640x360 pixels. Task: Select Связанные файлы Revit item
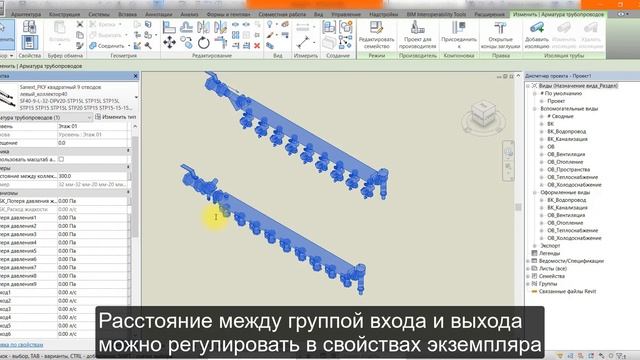pos(567,291)
